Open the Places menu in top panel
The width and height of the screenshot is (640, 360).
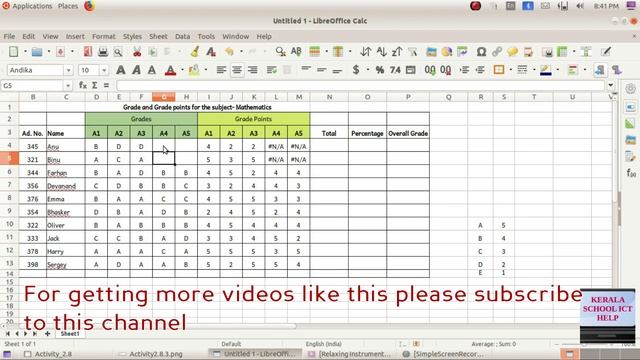pos(68,6)
